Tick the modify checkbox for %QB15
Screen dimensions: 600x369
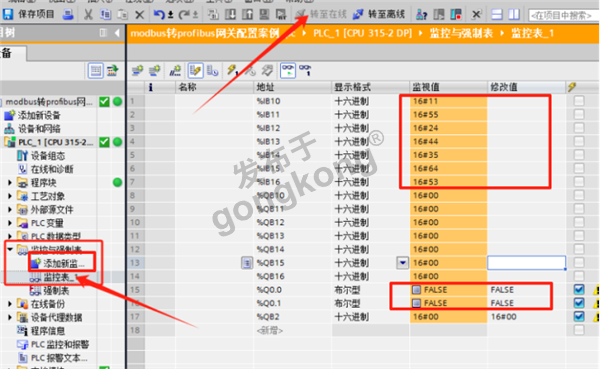(579, 263)
